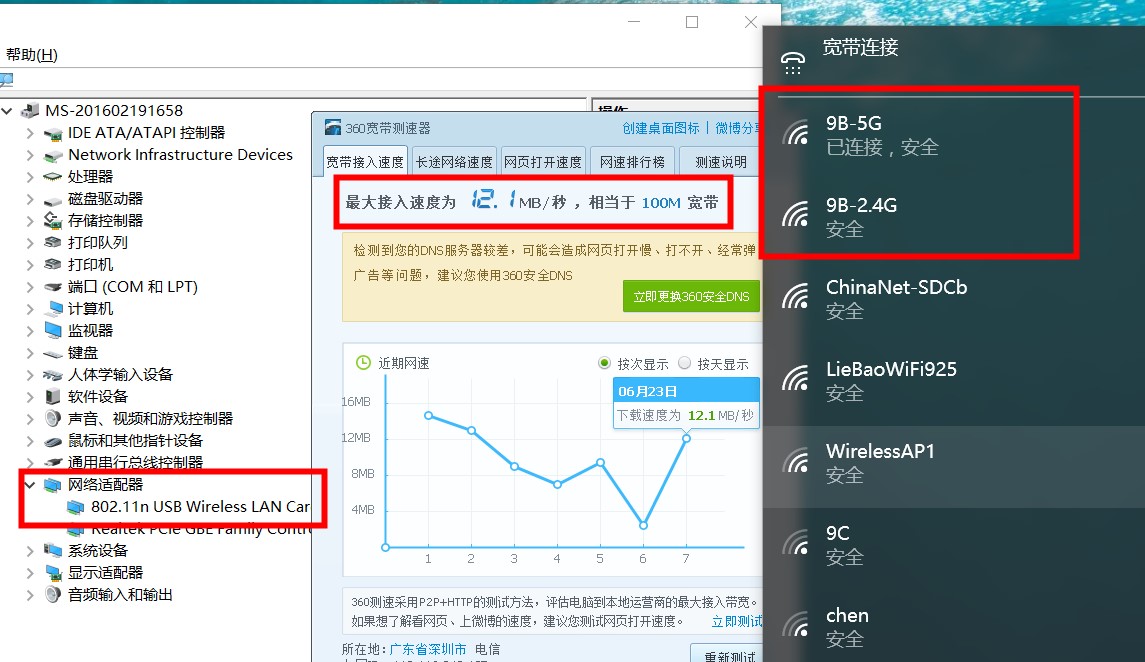
Task: Click the 人体学输入设备 icon
Action: (x=53, y=375)
